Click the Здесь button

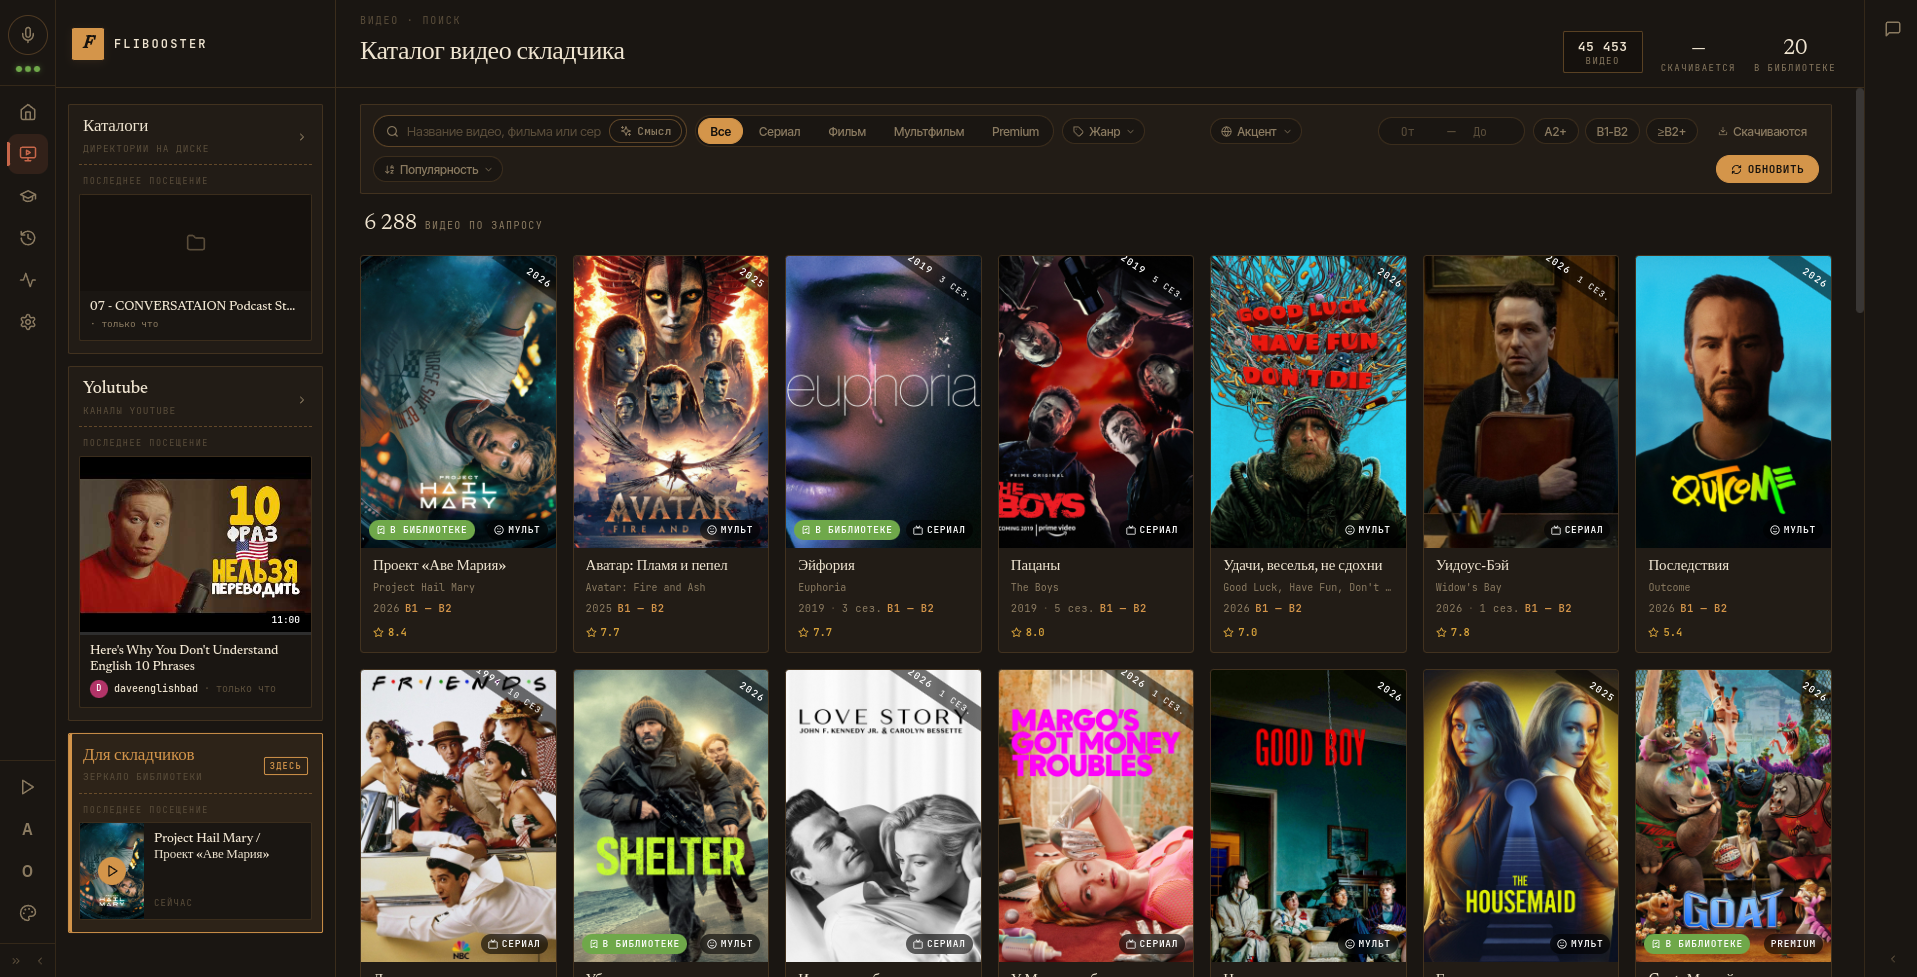[285, 766]
